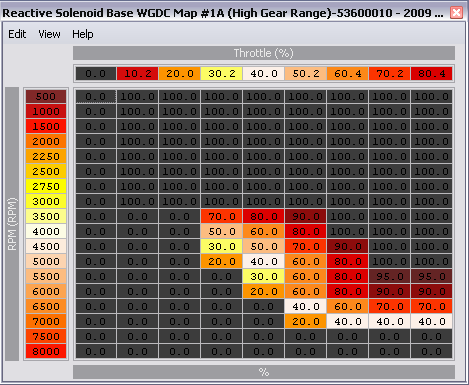
Task: Select the 70.0 cell in the 3500 RPM row
Action: tap(222, 216)
